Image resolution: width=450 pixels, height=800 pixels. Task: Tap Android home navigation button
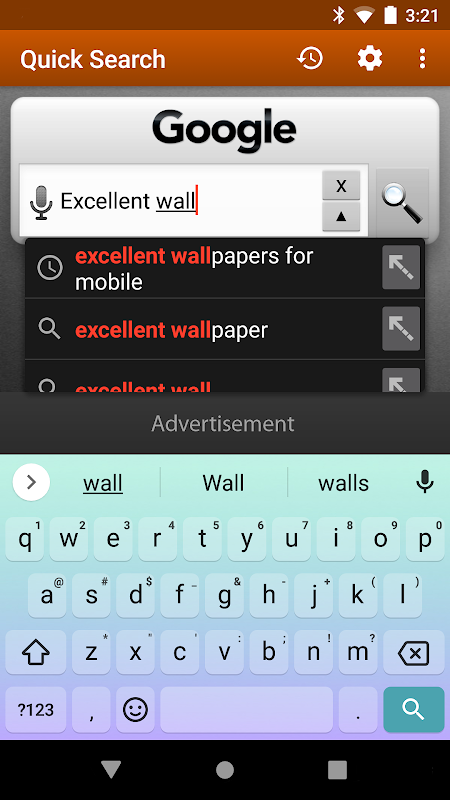224,770
